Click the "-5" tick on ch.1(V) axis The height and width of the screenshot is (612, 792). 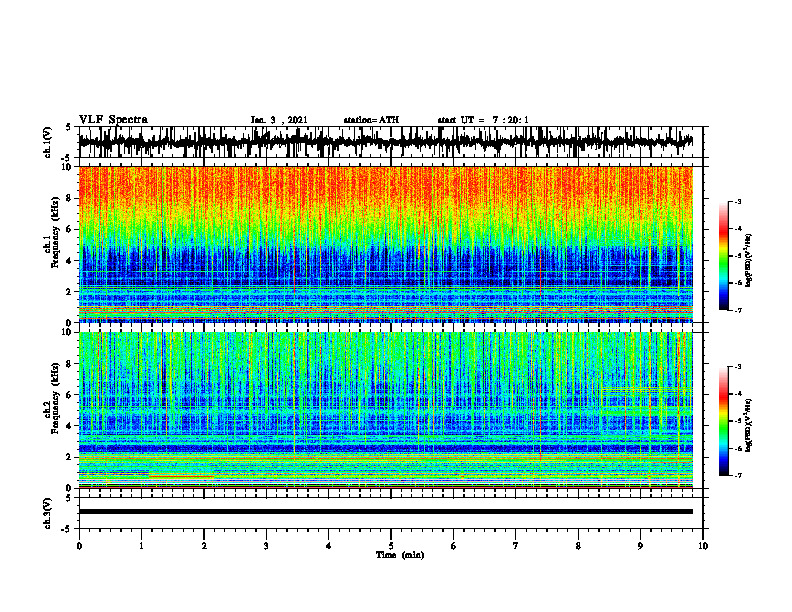(x=67, y=158)
